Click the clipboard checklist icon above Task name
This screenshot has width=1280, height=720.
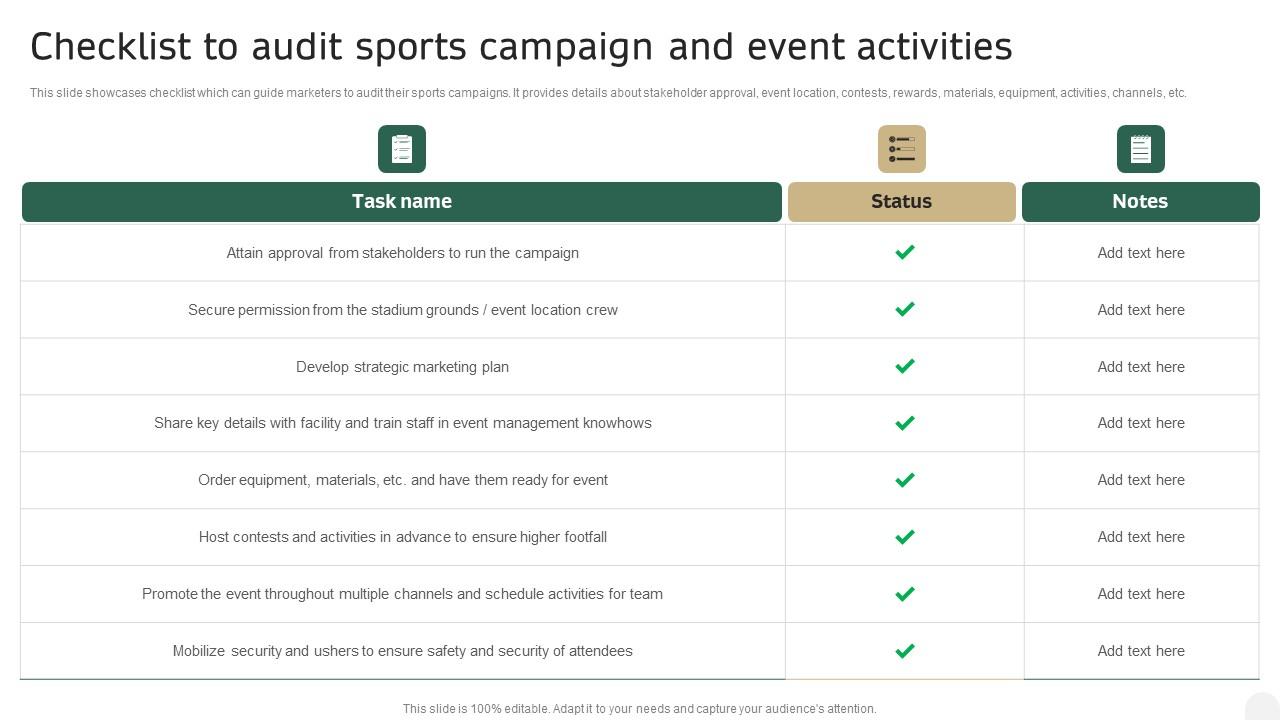pyautogui.click(x=402, y=149)
